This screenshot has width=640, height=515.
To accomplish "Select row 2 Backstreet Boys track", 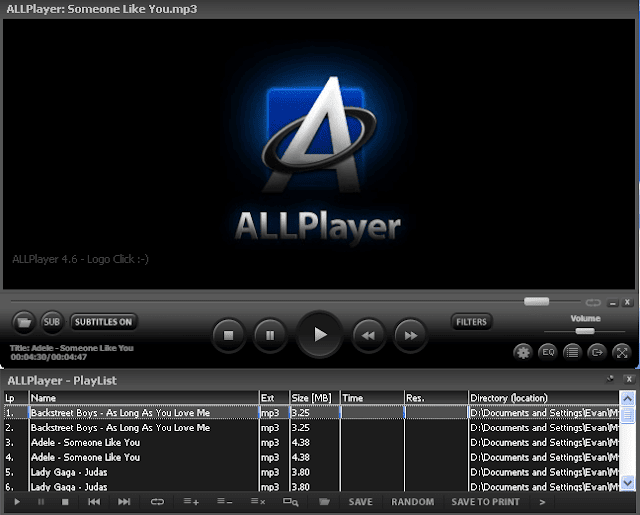I will click(x=311, y=428).
